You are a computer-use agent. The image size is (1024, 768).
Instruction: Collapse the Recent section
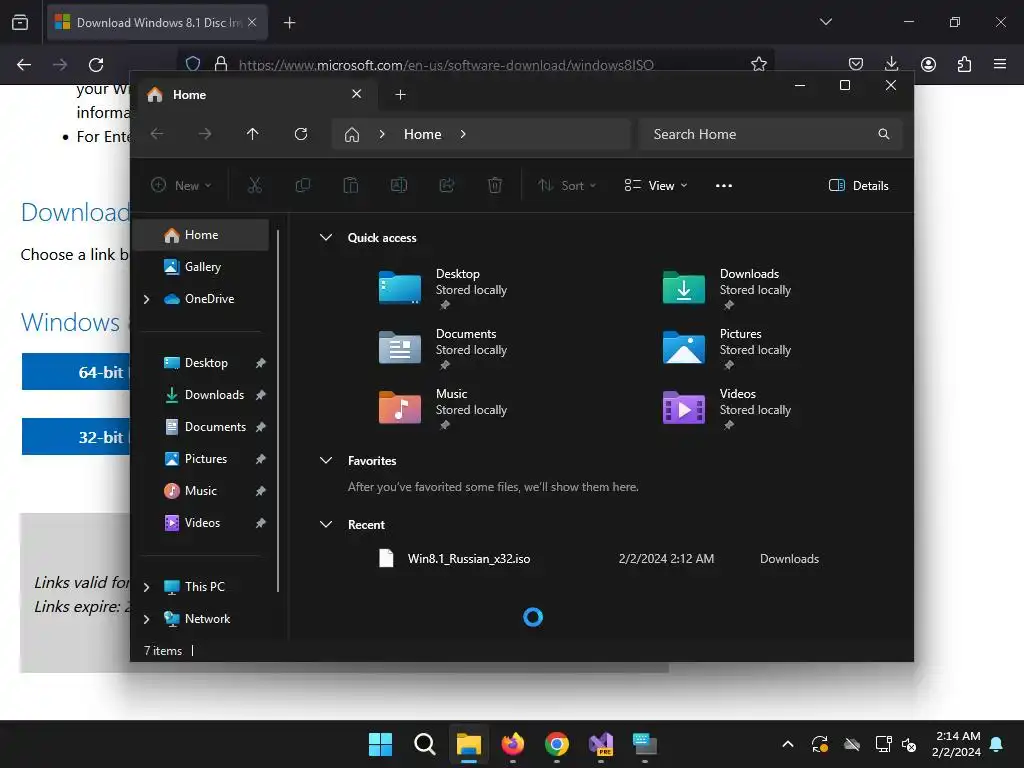coord(326,524)
